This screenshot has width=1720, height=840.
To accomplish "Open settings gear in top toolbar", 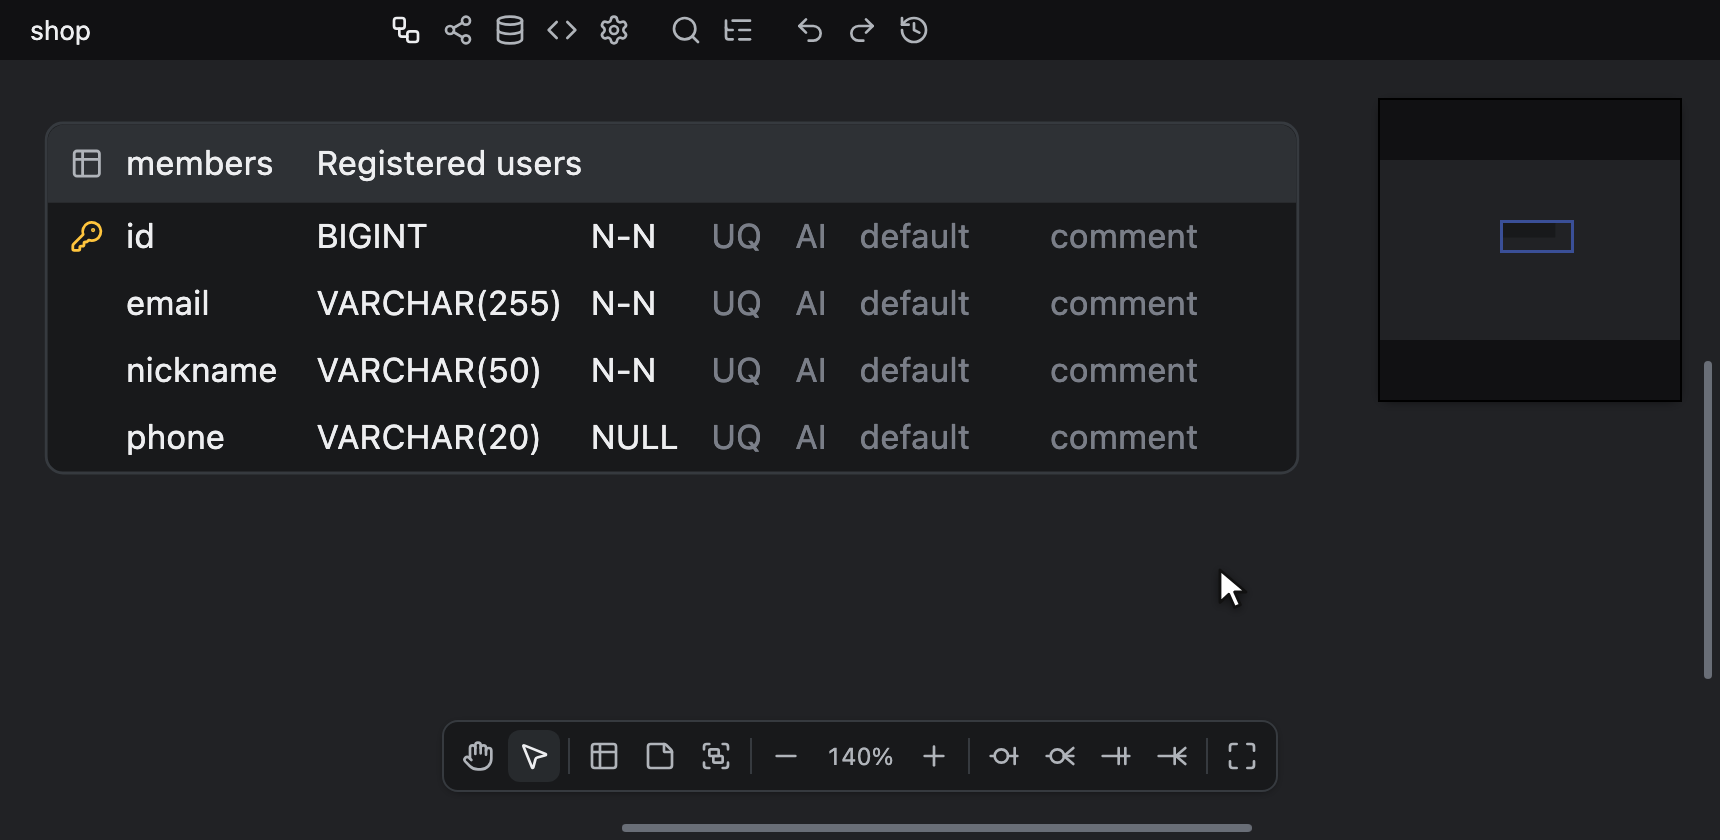I will tap(614, 30).
